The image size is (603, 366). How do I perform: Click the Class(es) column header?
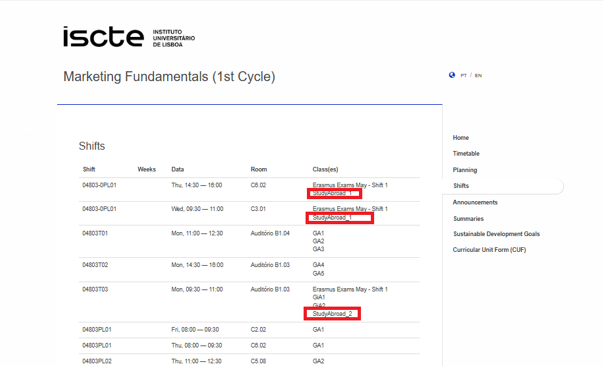(325, 169)
